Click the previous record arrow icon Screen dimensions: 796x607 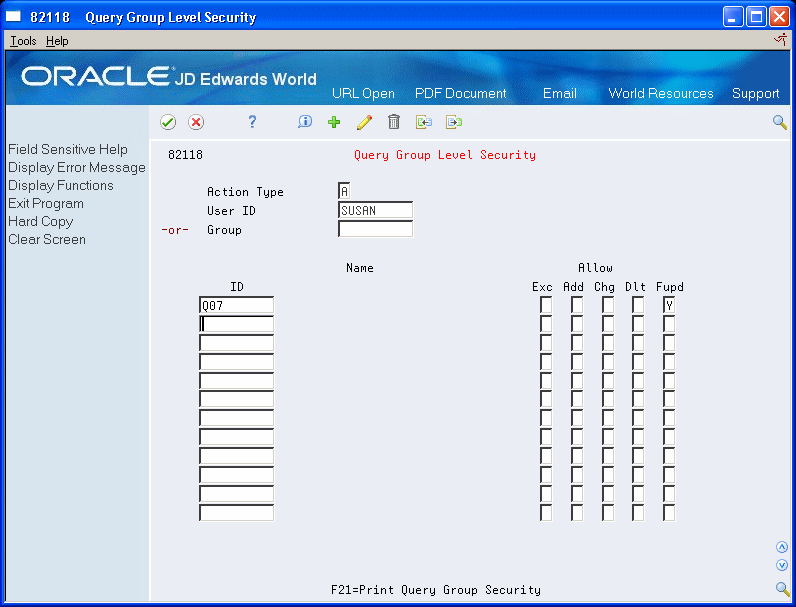pos(424,122)
